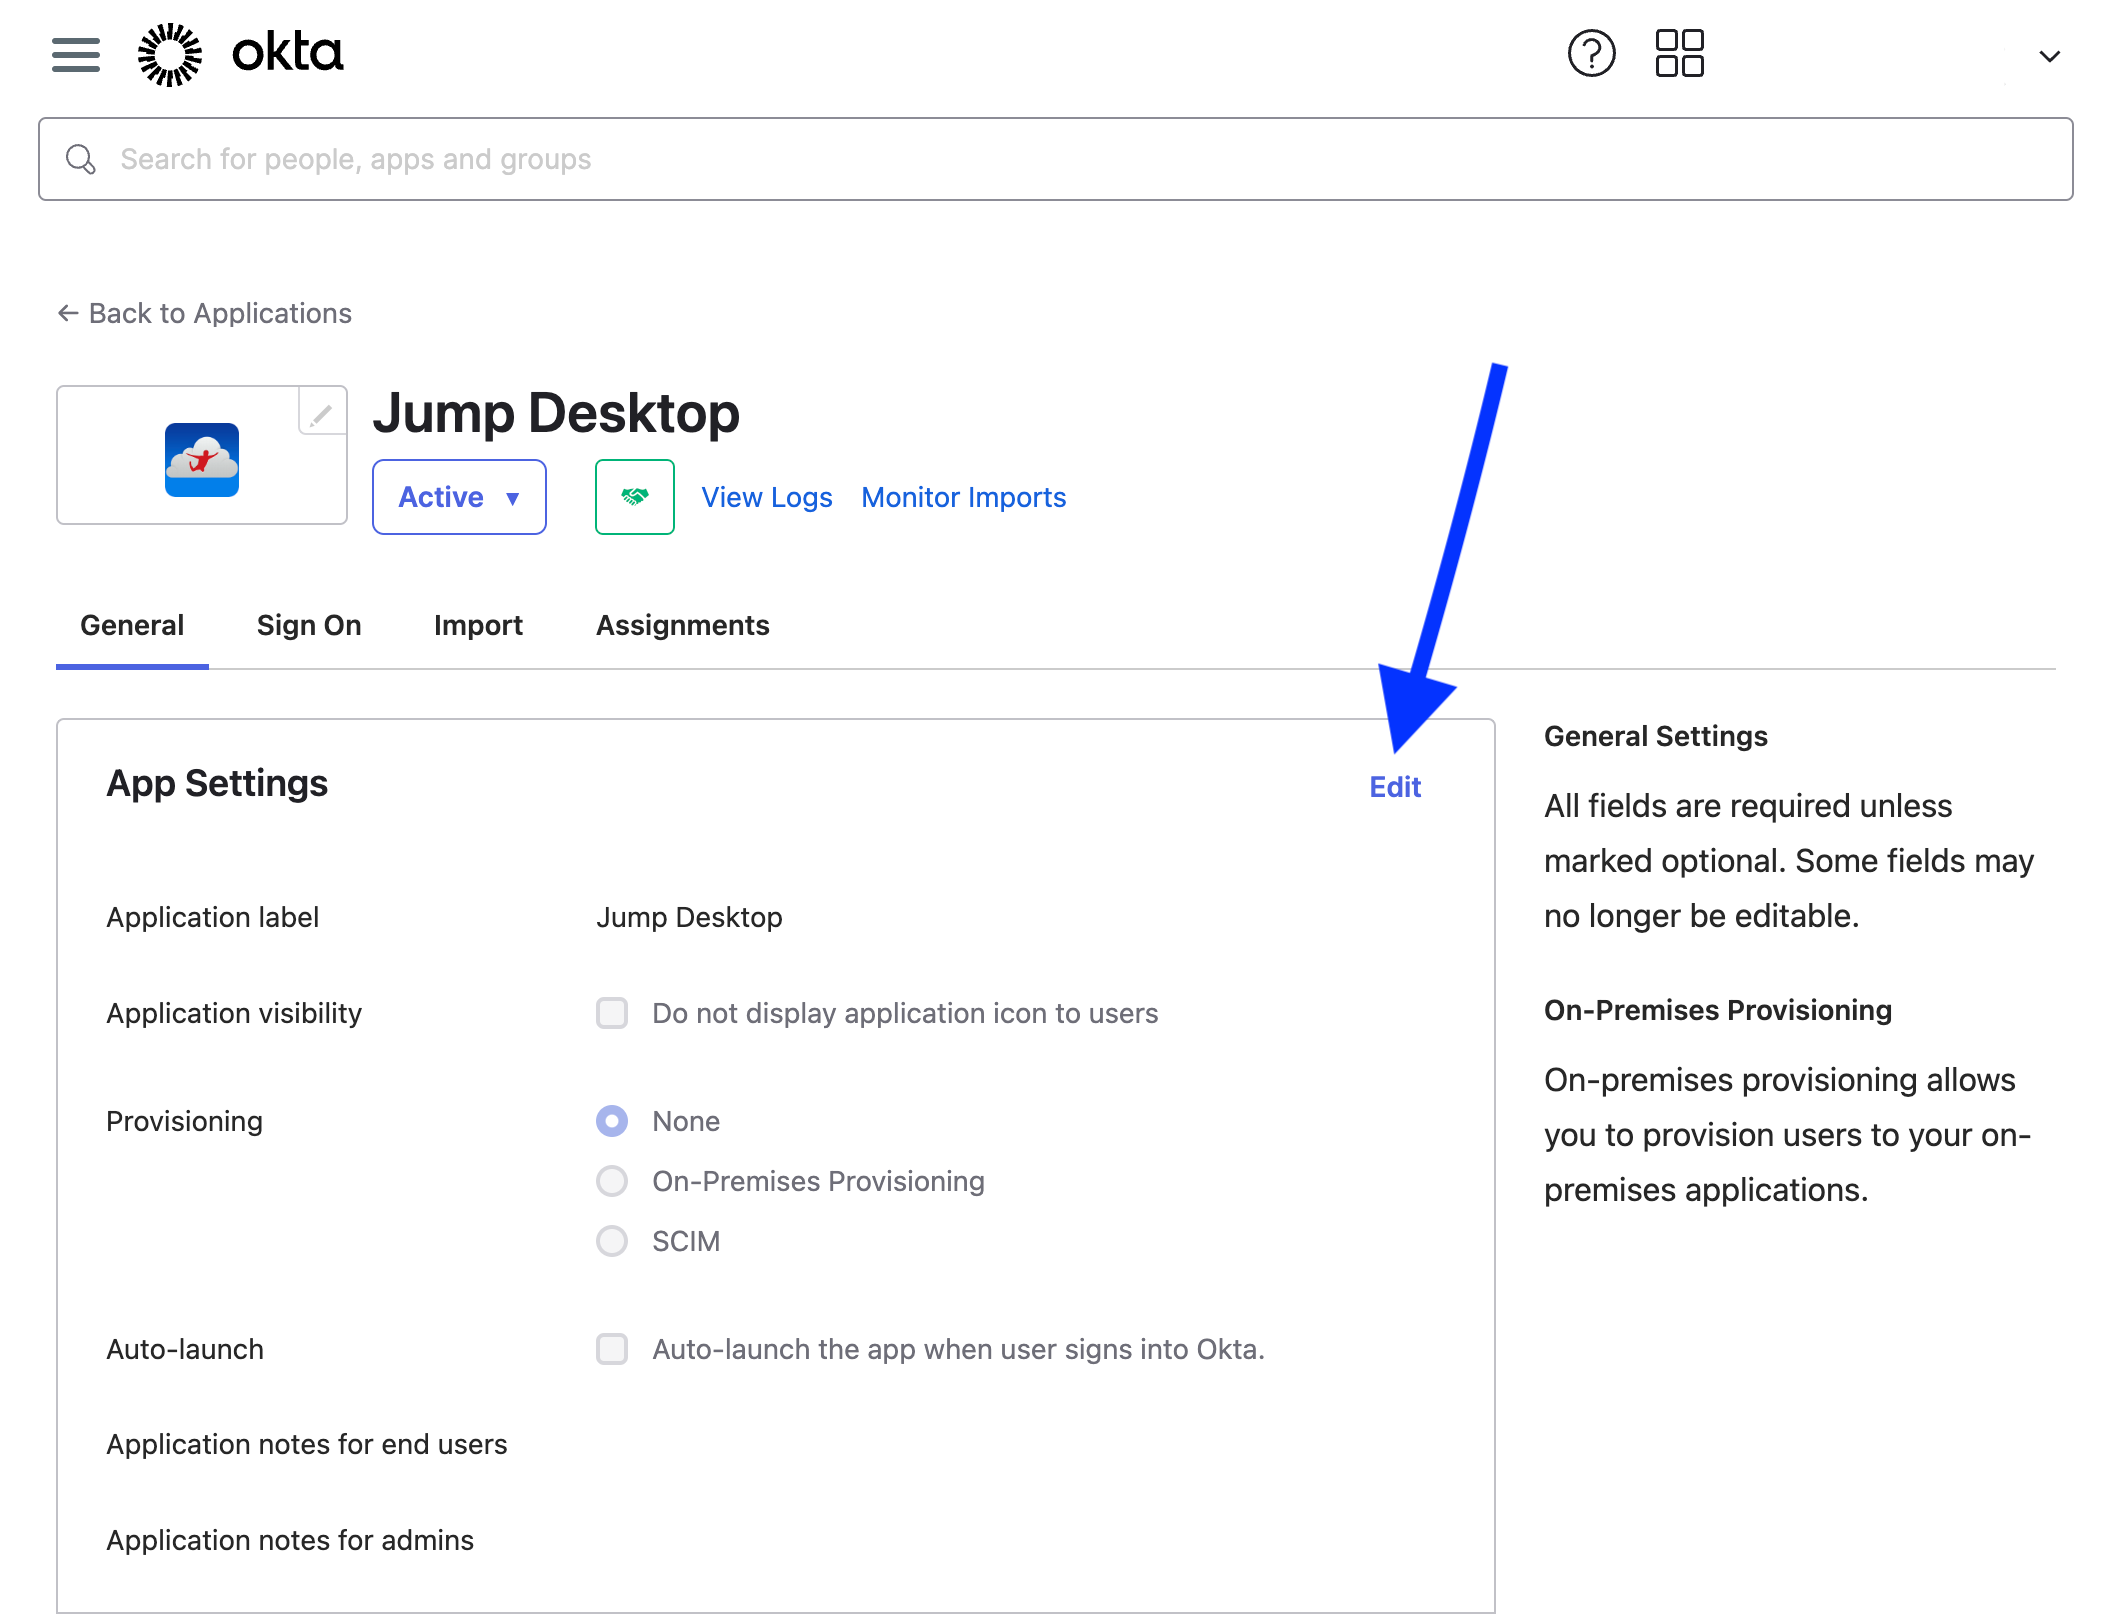Click the green handshake icon button
Screen dimensions: 2122x1620
tap(635, 497)
